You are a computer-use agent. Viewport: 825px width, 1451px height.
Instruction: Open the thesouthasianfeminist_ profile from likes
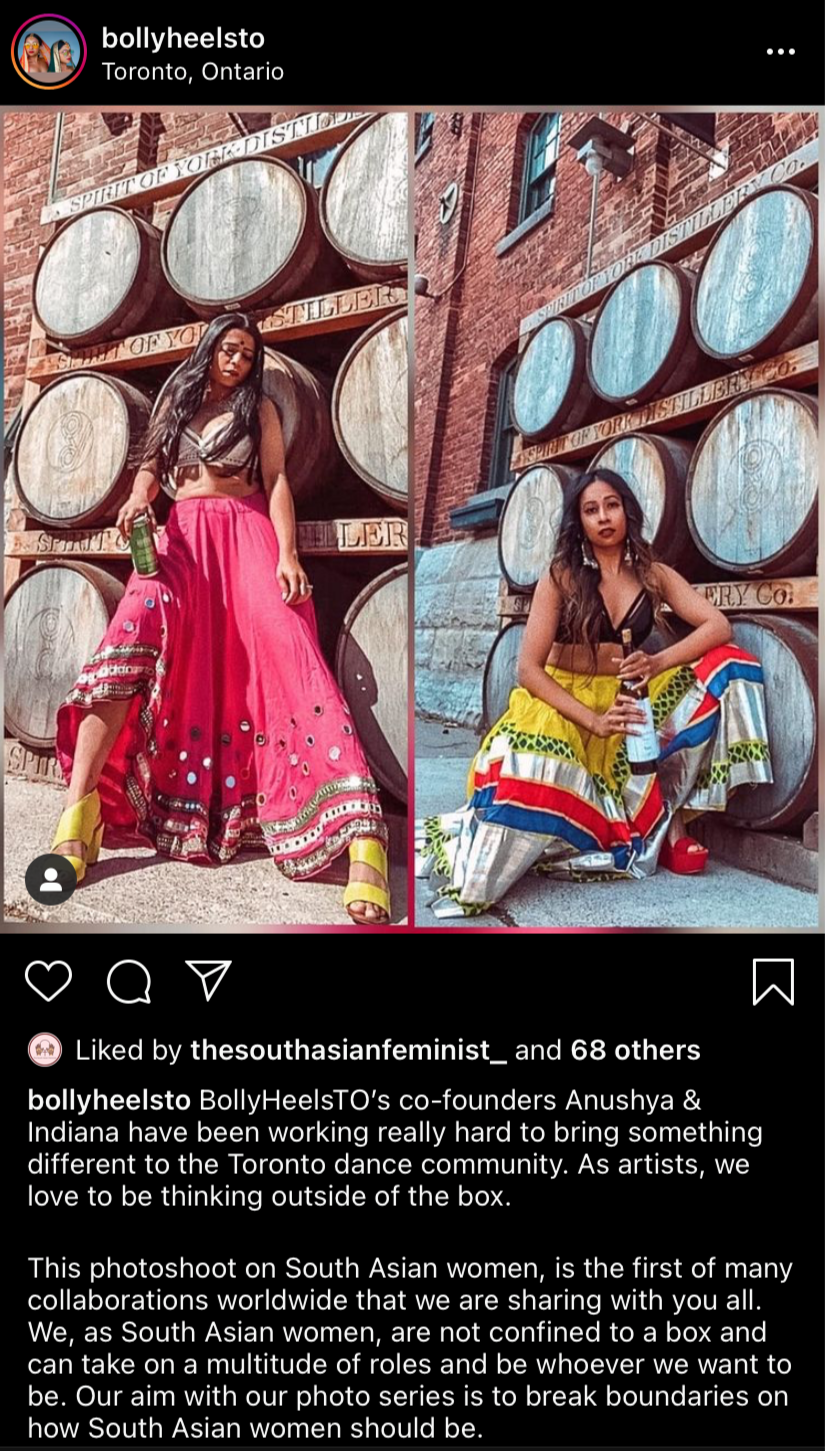click(x=348, y=1050)
